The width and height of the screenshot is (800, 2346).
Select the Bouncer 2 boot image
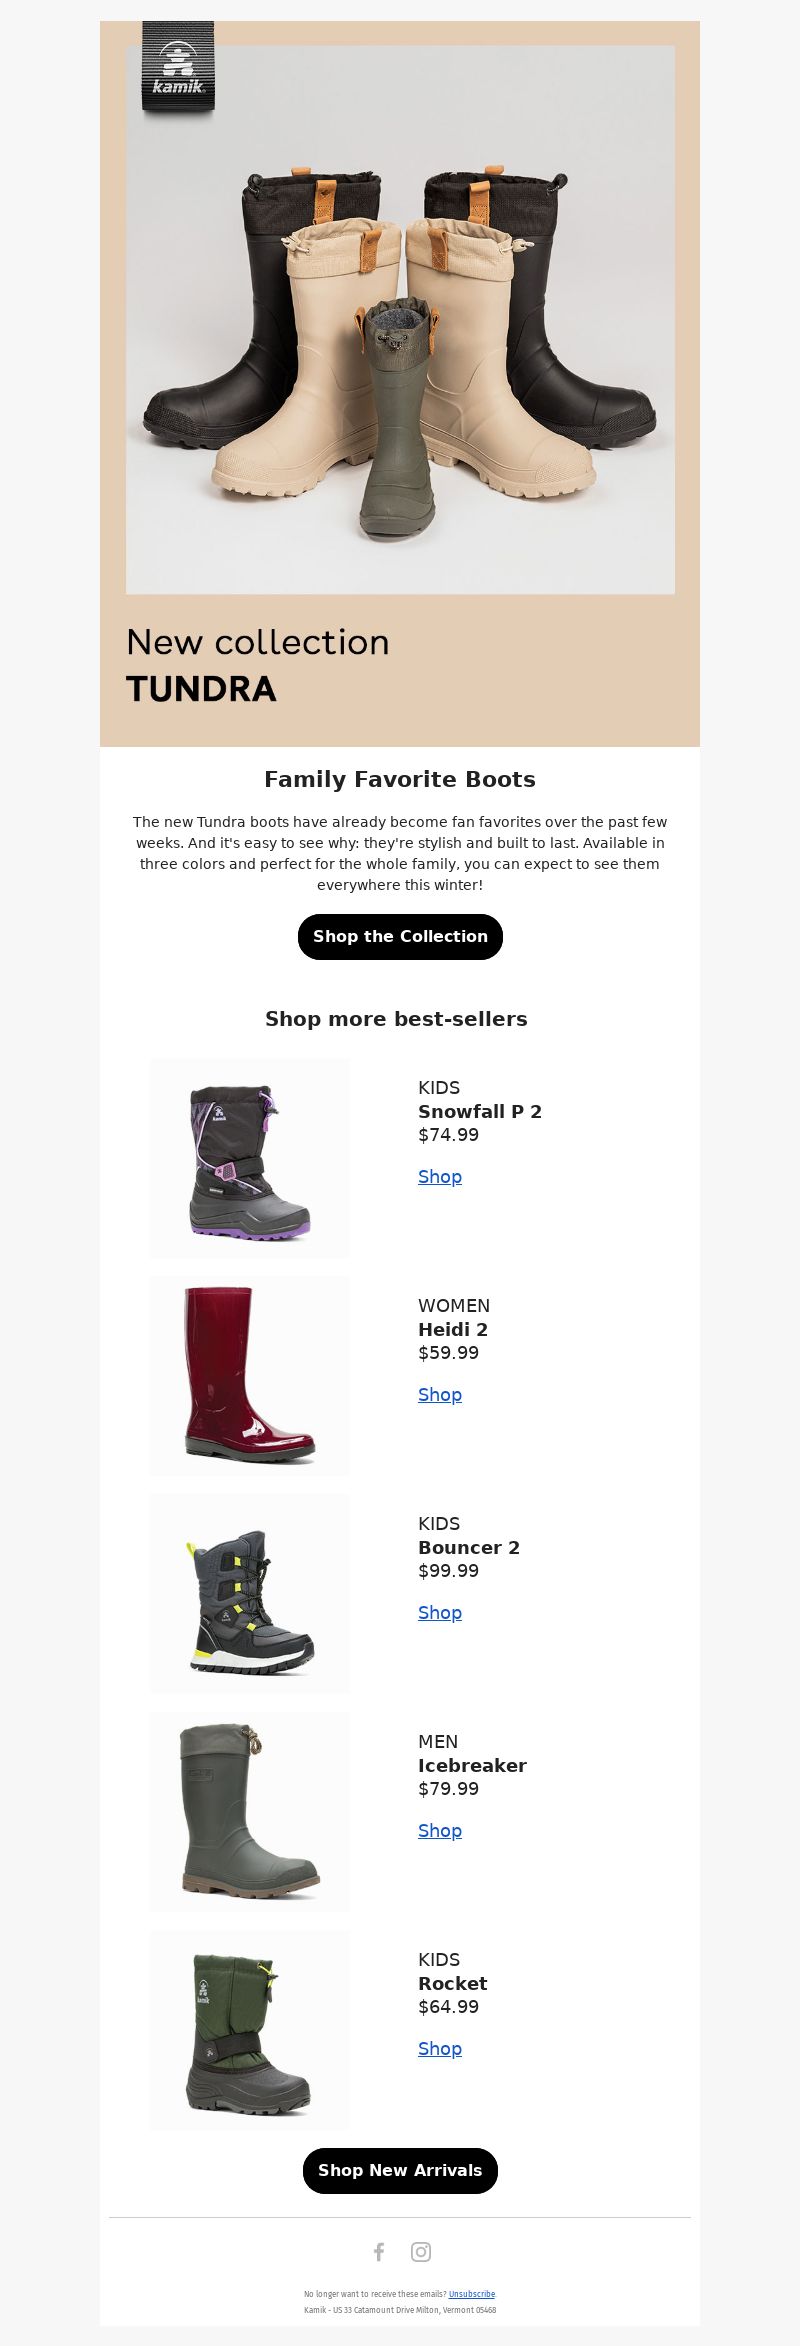pyautogui.click(x=250, y=1594)
